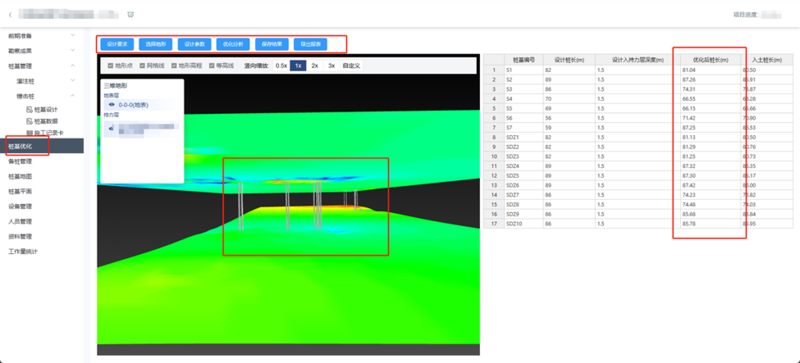The image size is (800, 363).
Task: Go back using the top-left chevron
Action: (10, 15)
